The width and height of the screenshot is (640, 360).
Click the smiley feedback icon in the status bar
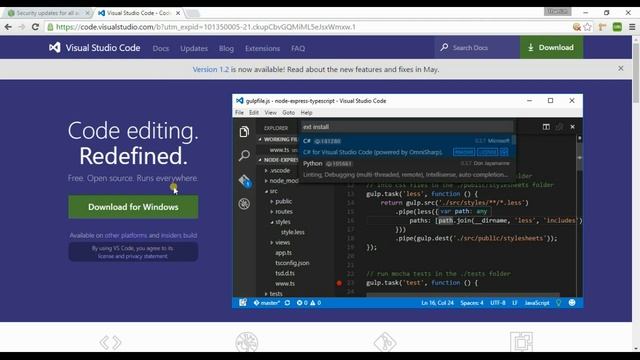[x=572, y=302]
